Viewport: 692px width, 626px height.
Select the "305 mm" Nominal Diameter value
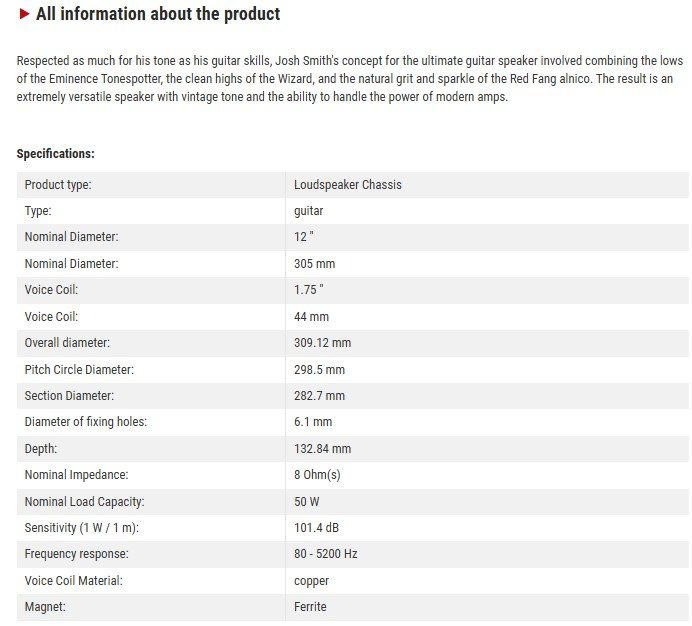pos(314,264)
